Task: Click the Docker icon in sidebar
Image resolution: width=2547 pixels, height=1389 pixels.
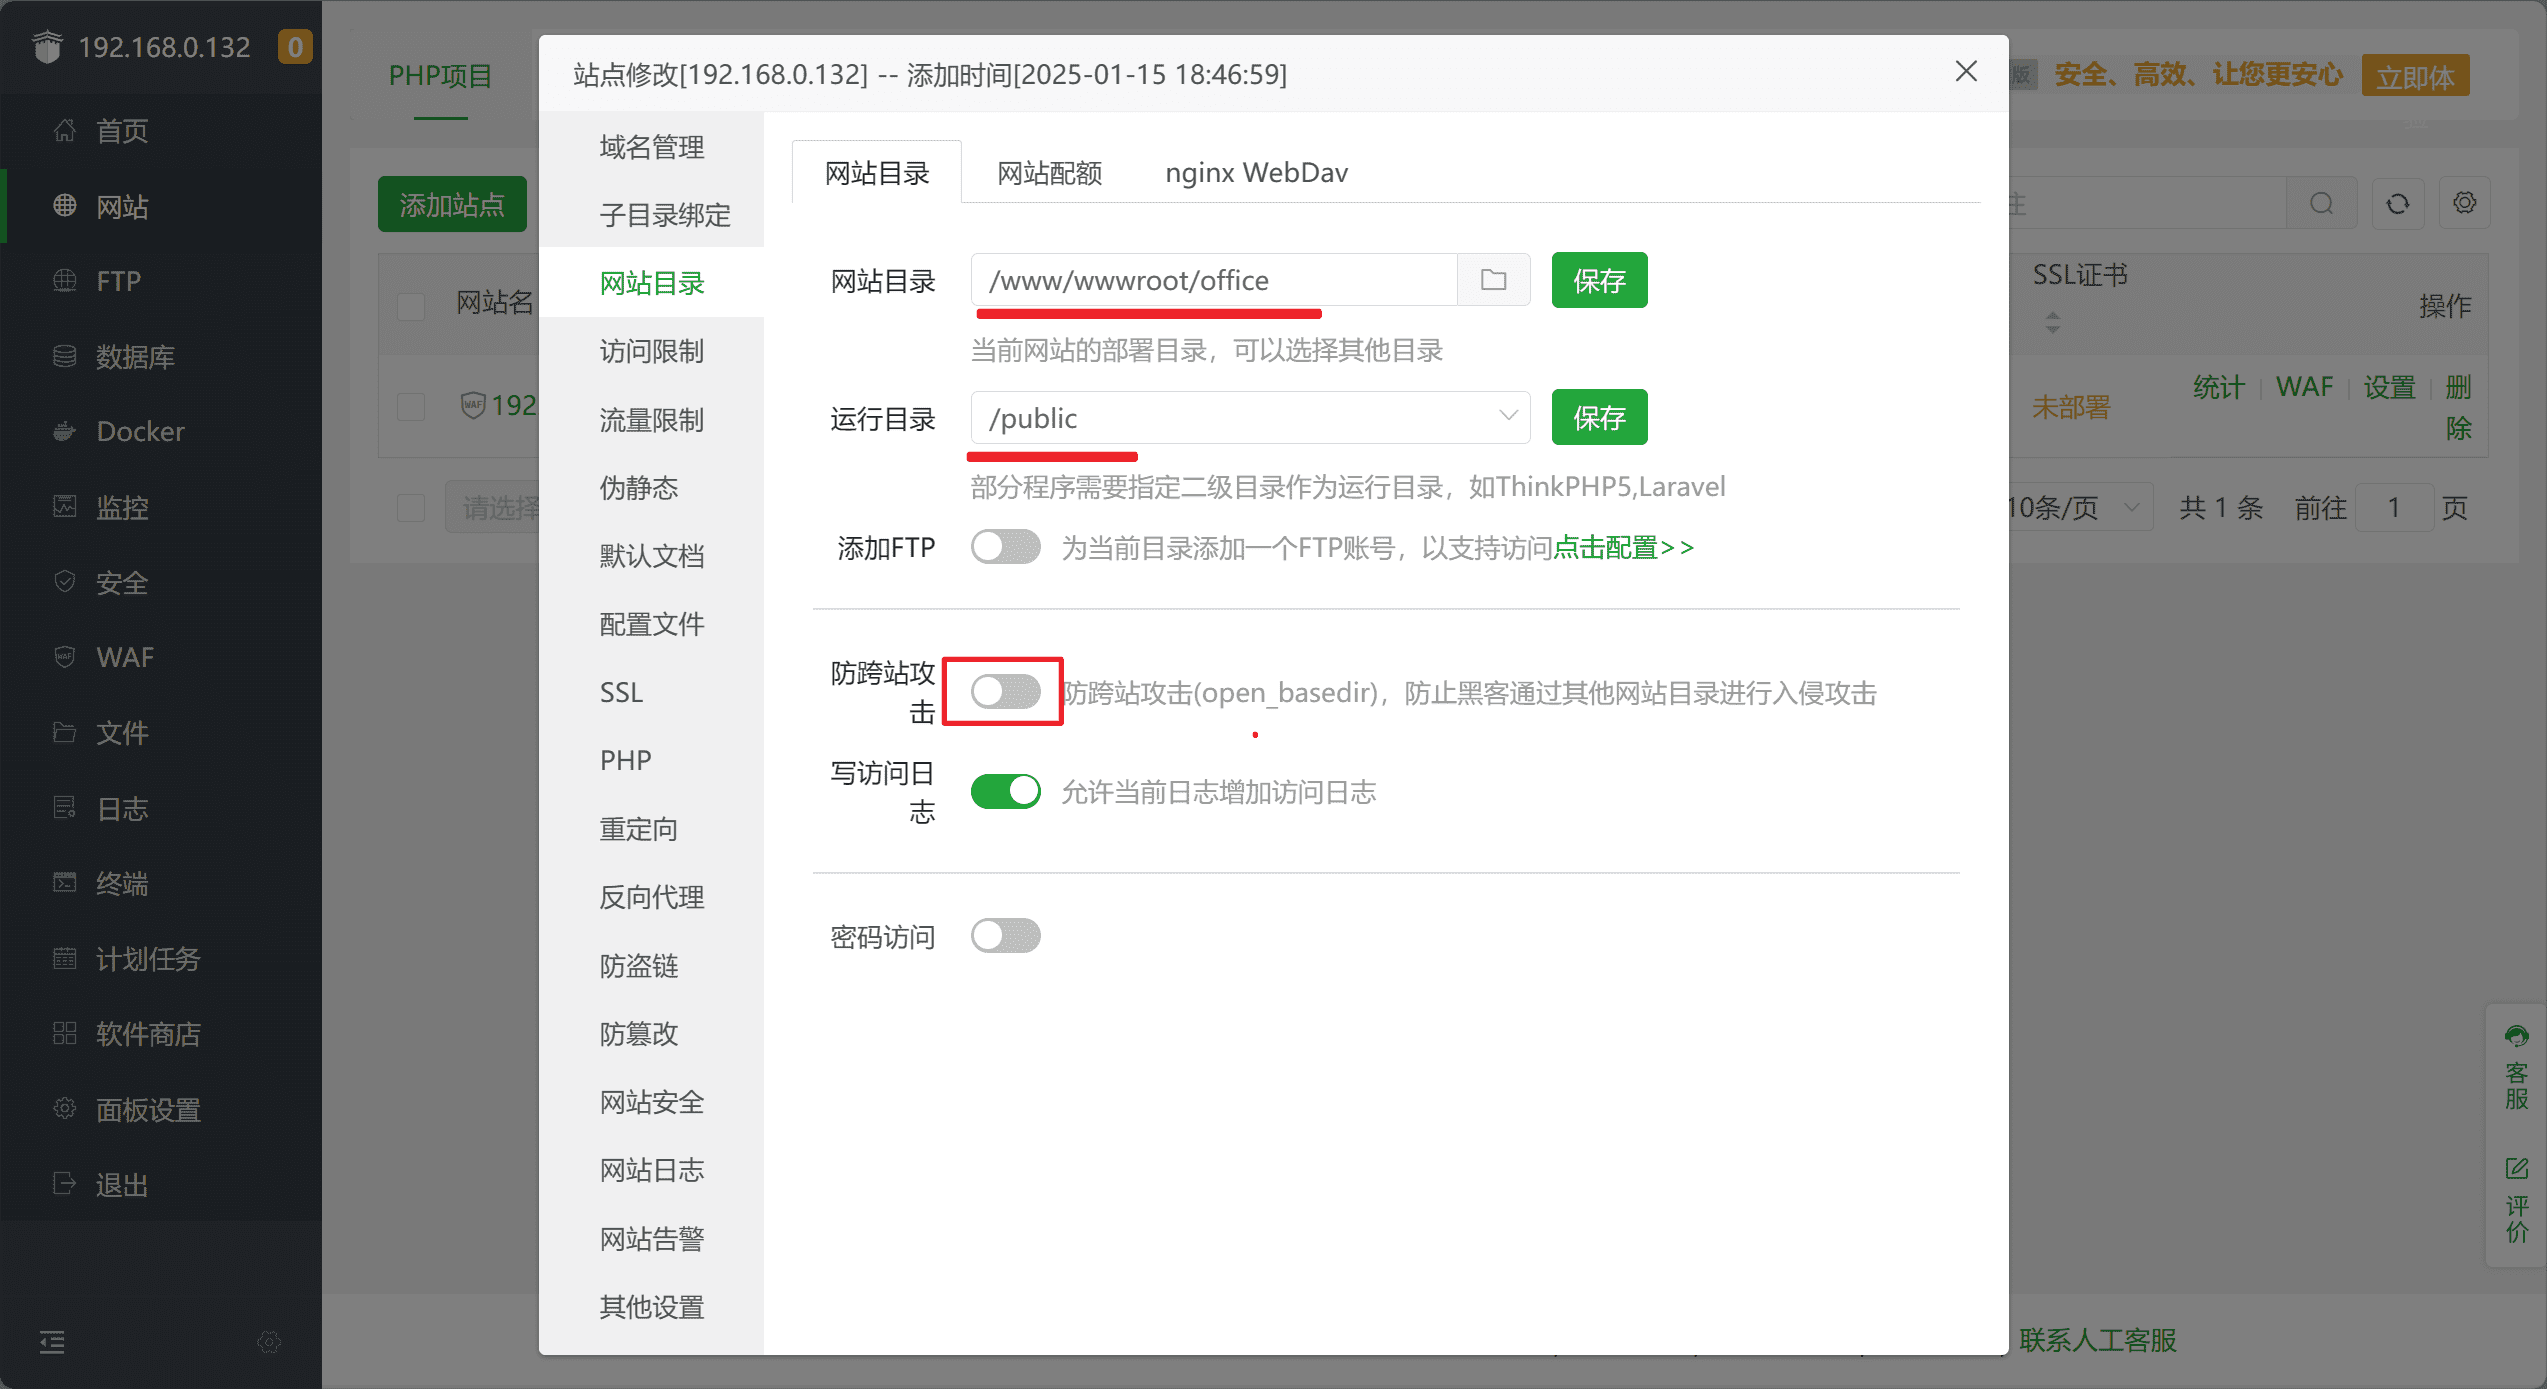Action: pyautogui.click(x=65, y=432)
